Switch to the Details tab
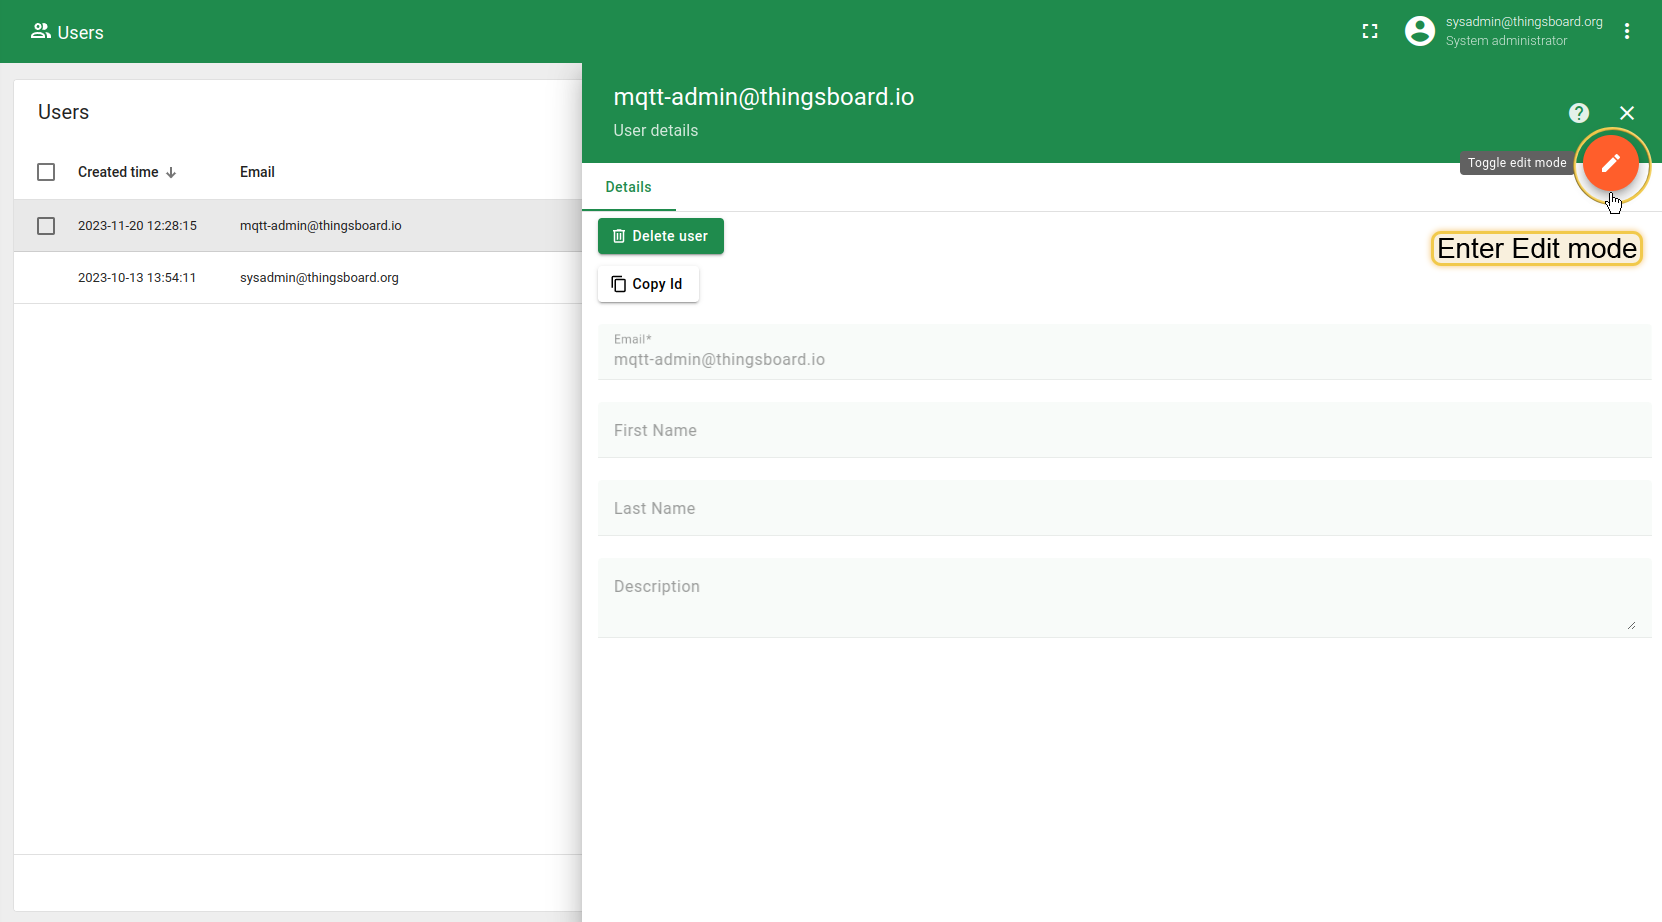1662x922 pixels. point(628,187)
